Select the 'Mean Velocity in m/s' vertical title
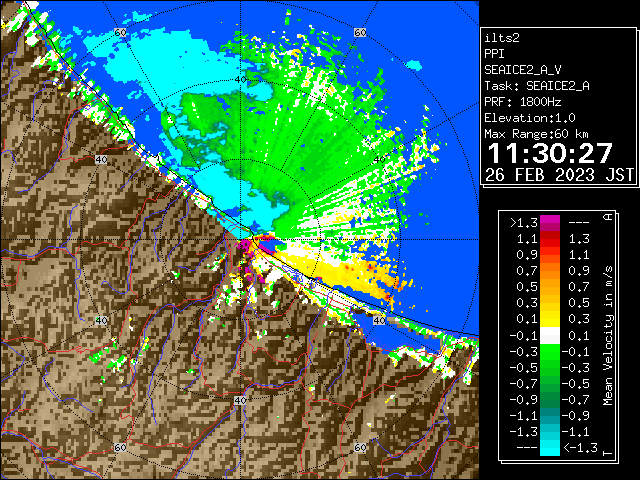640x480 pixels. click(608, 336)
